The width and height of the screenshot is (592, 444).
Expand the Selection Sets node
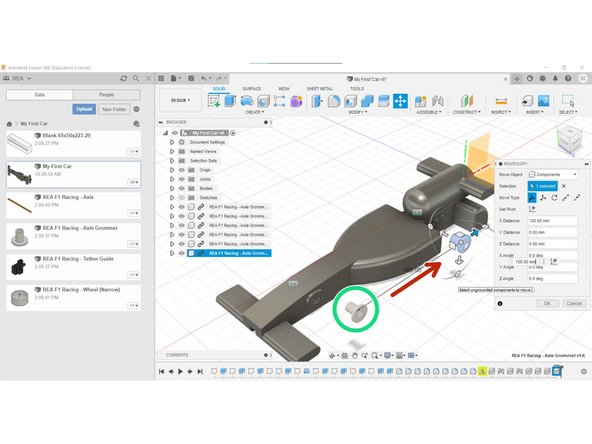(x=172, y=161)
